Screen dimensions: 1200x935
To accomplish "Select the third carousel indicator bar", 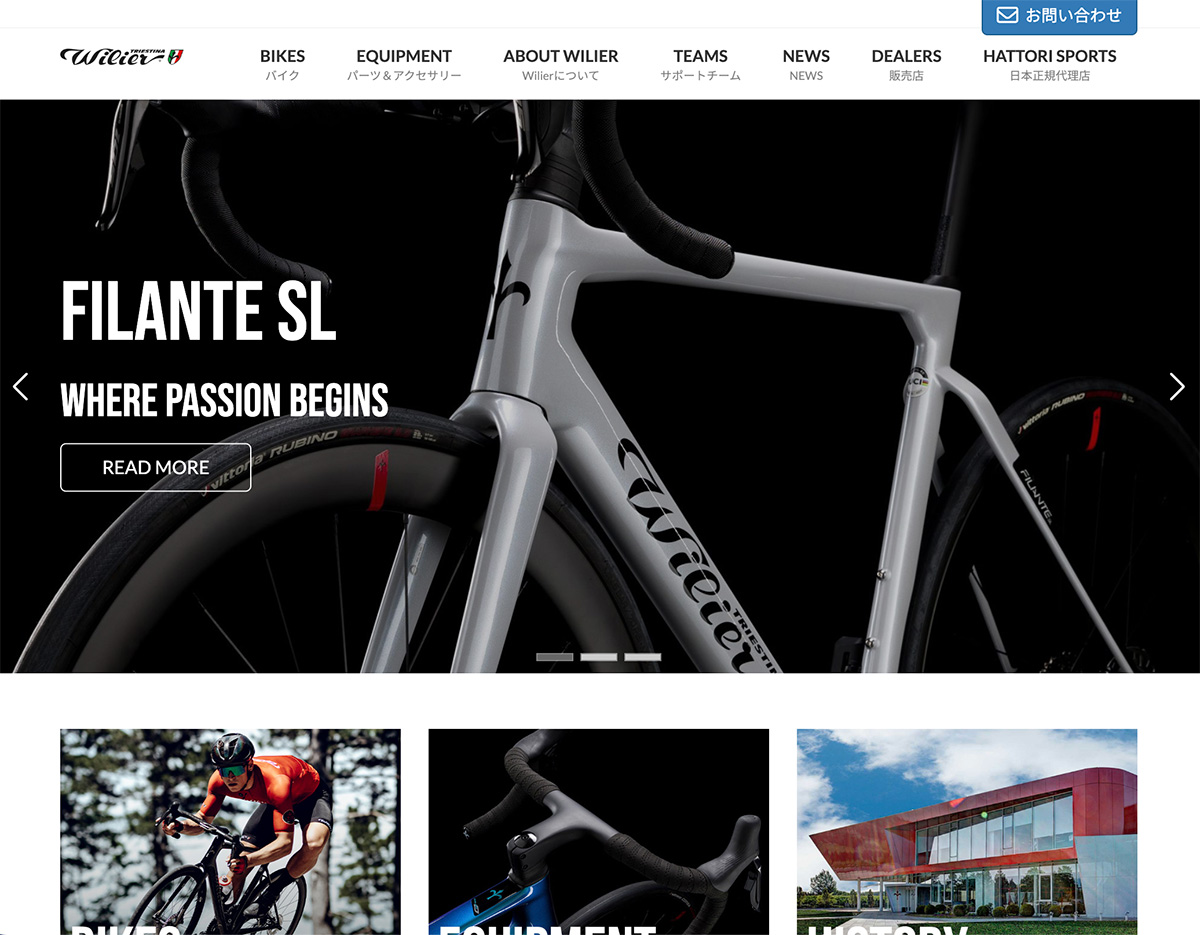I will tap(643, 657).
